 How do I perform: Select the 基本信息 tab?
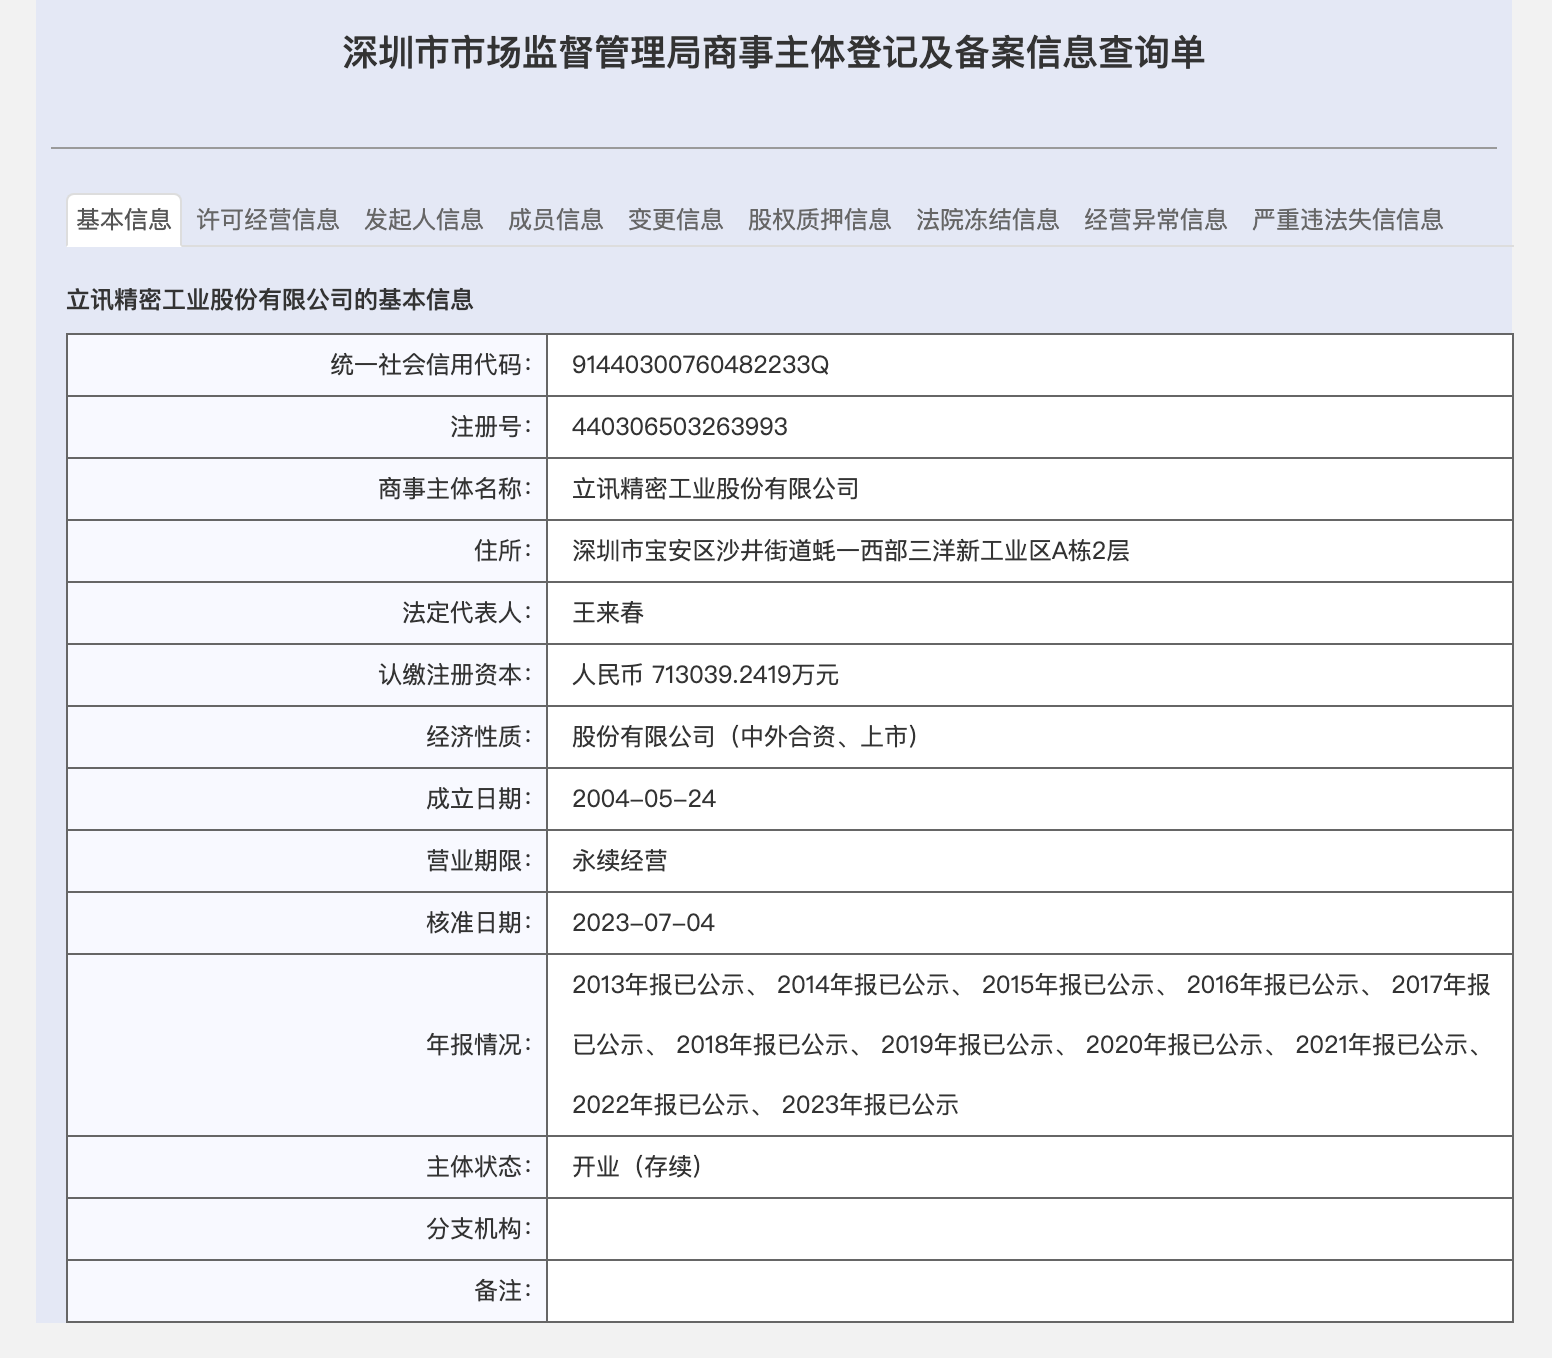(124, 220)
